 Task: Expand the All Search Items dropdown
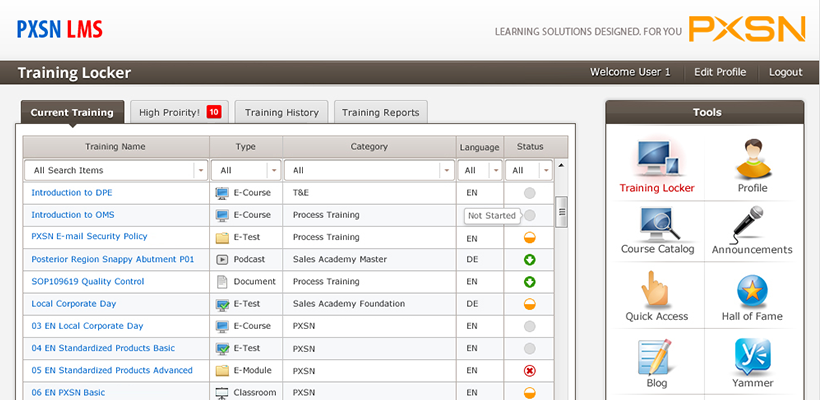200,171
